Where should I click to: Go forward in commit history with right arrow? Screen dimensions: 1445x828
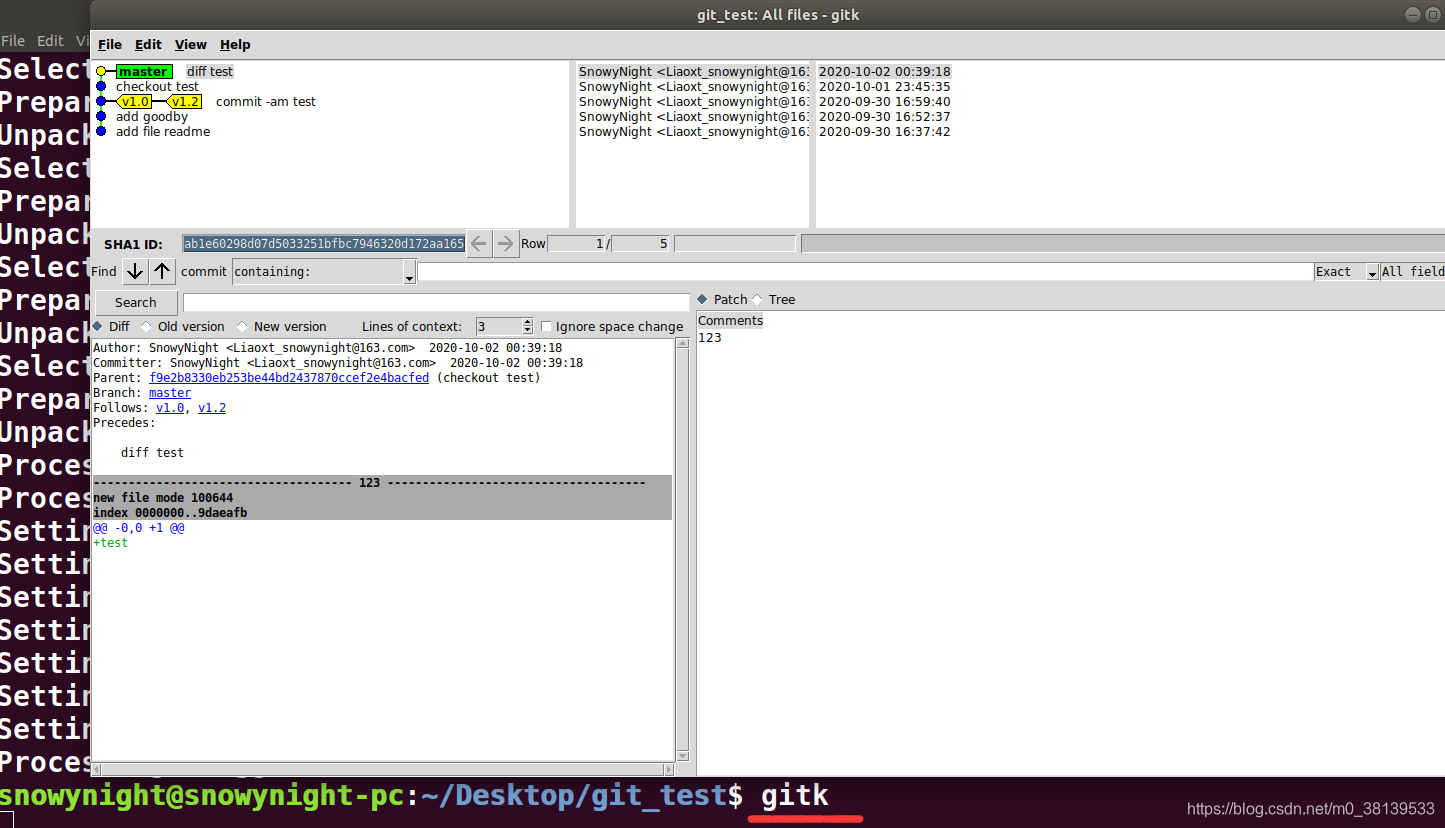click(506, 243)
